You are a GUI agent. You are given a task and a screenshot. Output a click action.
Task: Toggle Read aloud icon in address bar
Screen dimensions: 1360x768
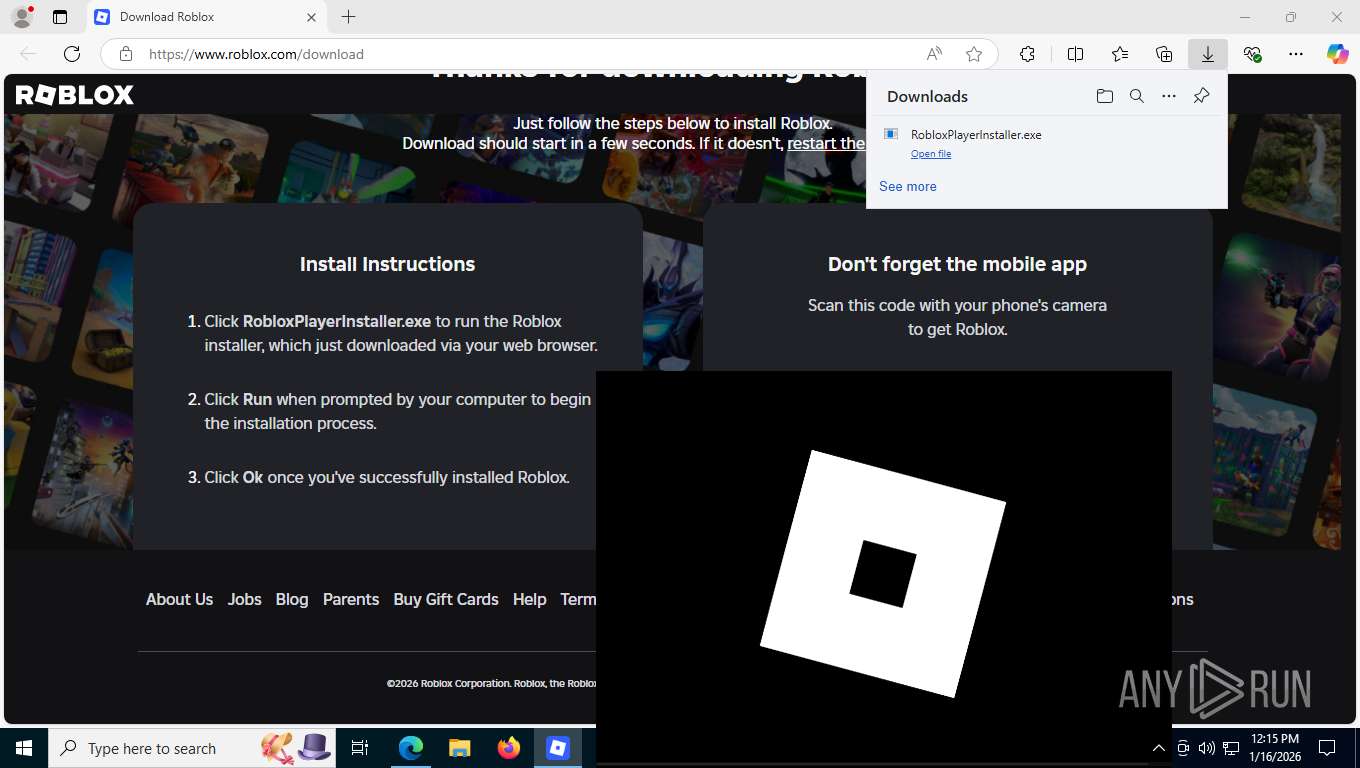coord(934,54)
